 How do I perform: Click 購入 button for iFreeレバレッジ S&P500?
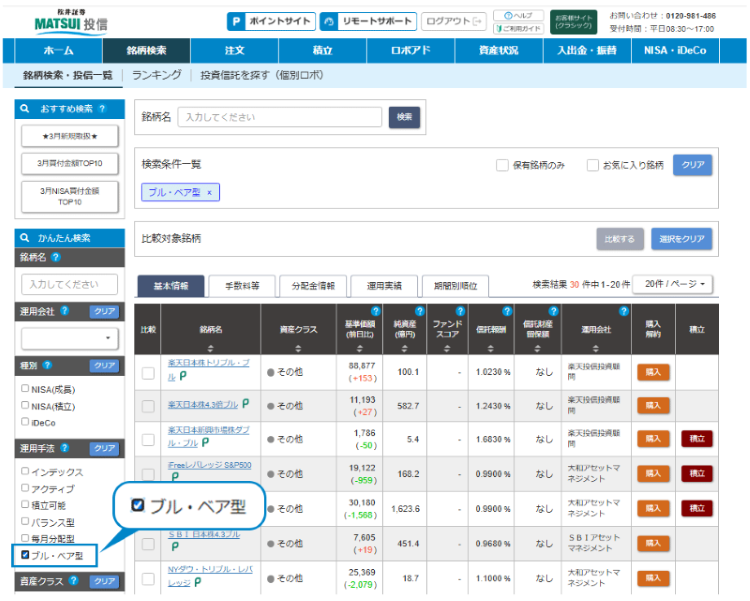(x=653, y=473)
